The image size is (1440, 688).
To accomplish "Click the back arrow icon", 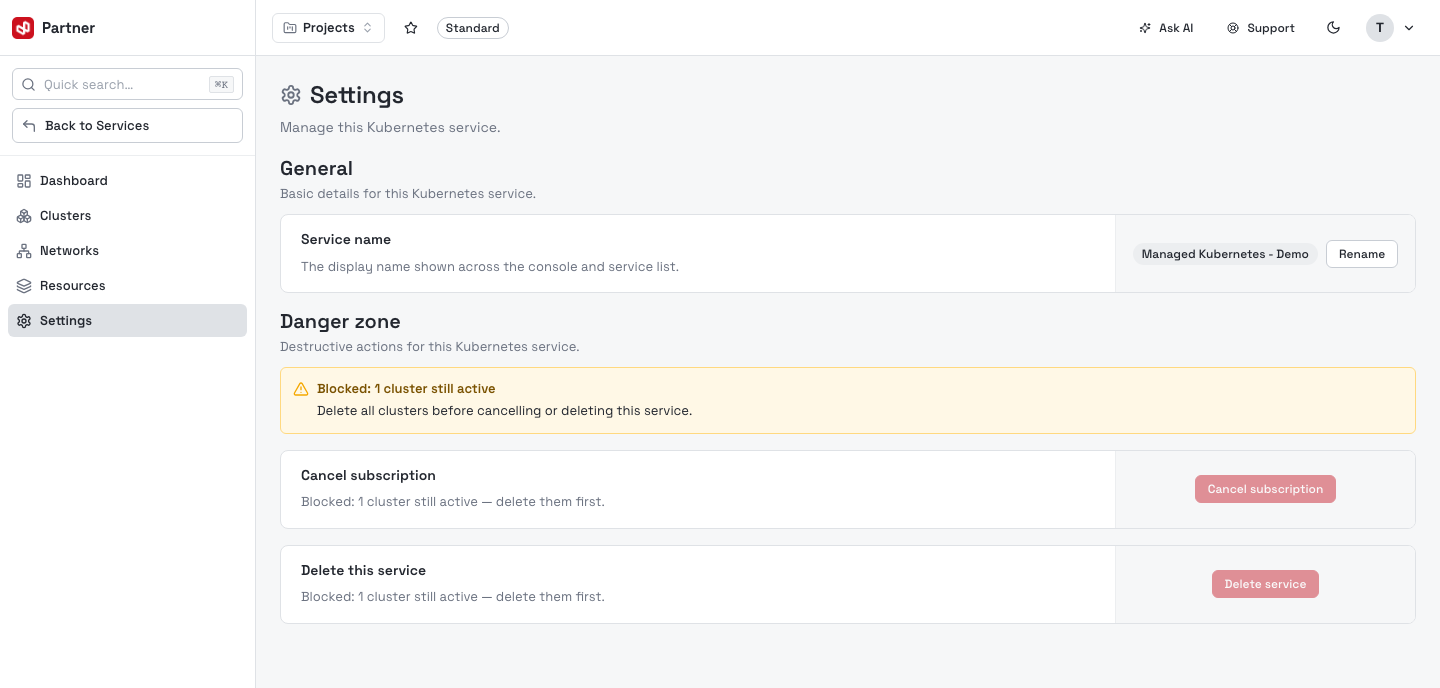I will 29,126.
